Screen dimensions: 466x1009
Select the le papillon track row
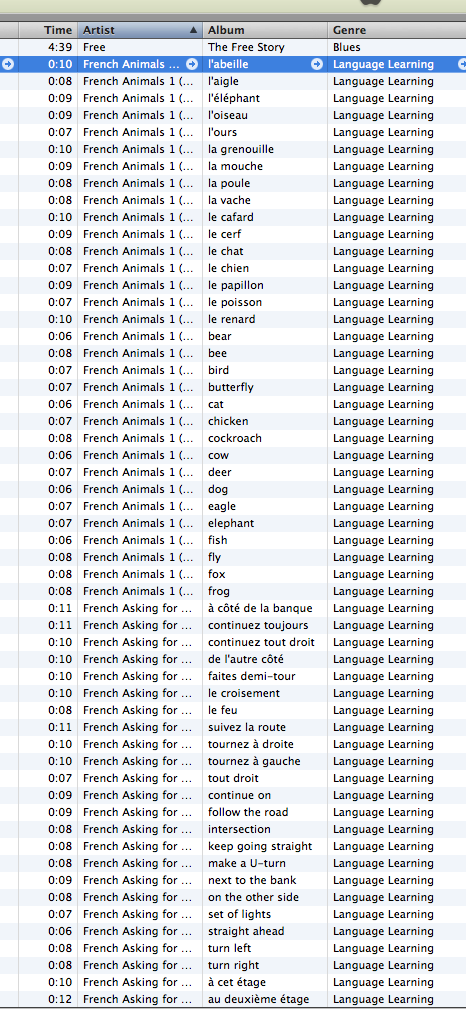point(233,285)
